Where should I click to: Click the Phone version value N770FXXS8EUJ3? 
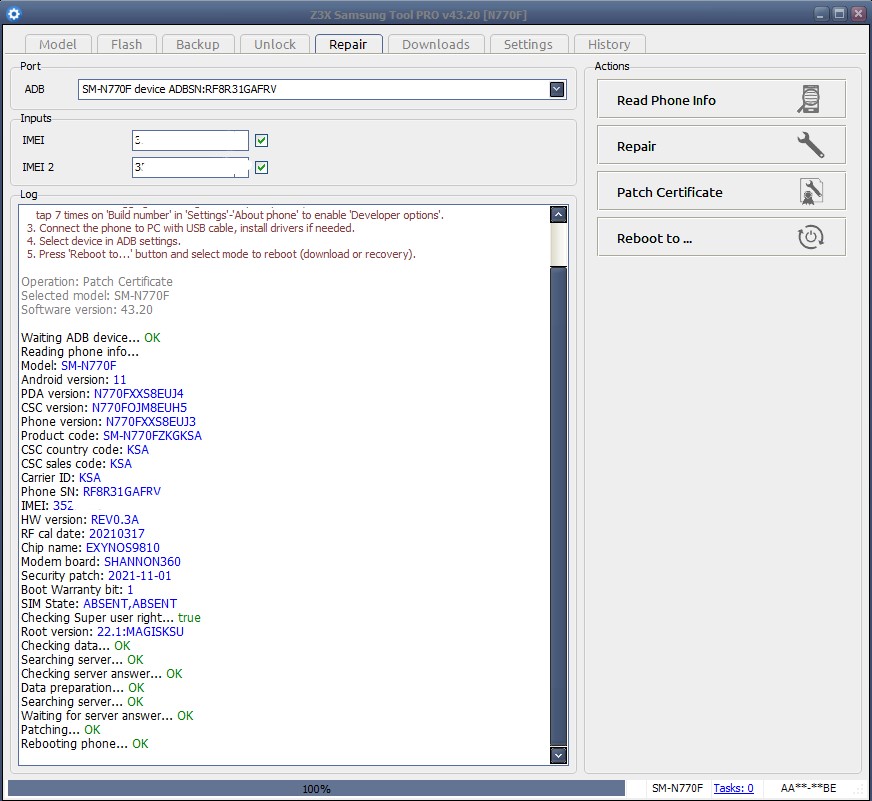[x=151, y=422]
